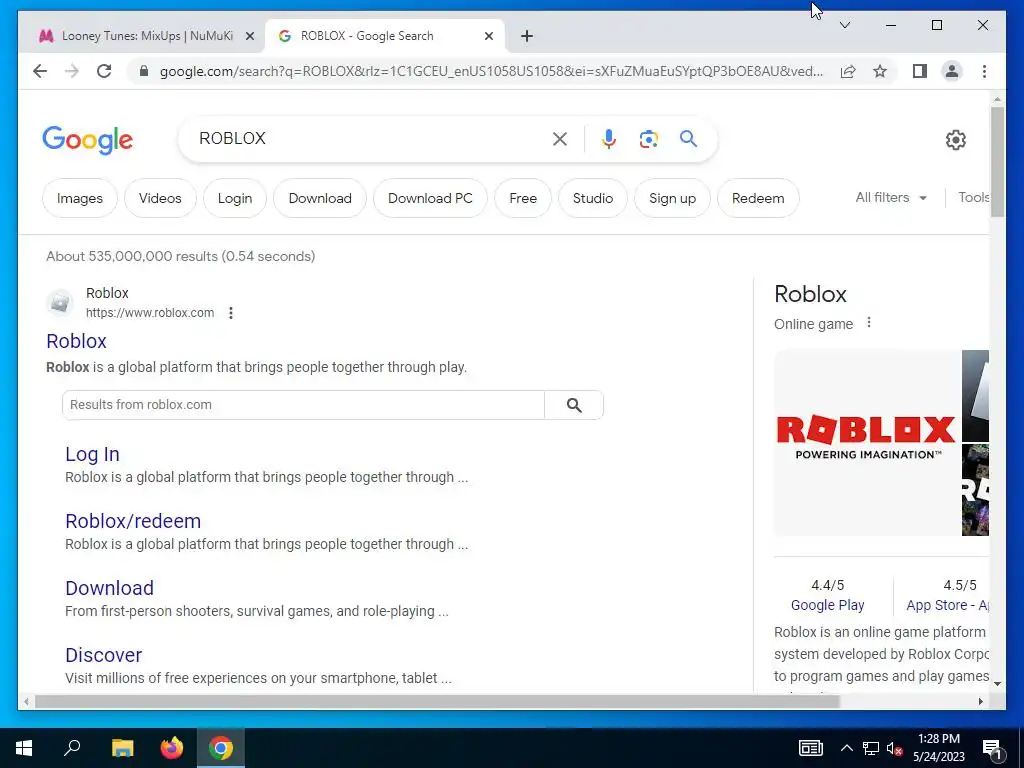Open the main Roblox result title
Screen dimensions: 1024x768
76,341
